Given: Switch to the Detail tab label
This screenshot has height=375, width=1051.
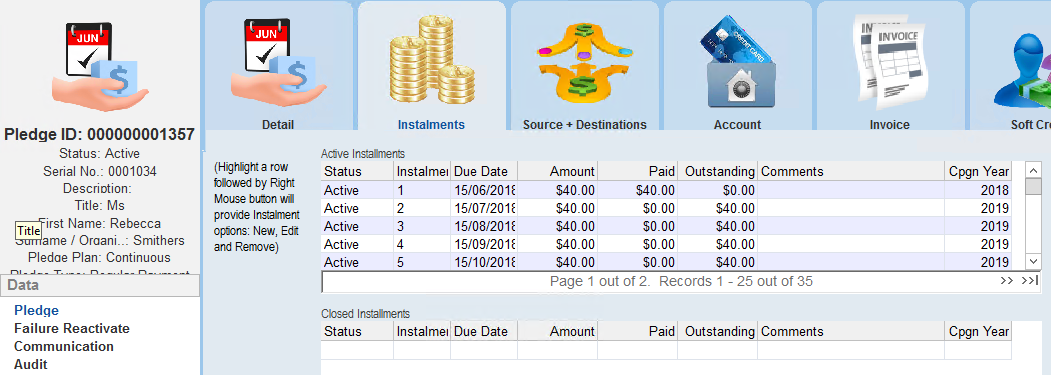Looking at the screenshot, I should [278, 125].
